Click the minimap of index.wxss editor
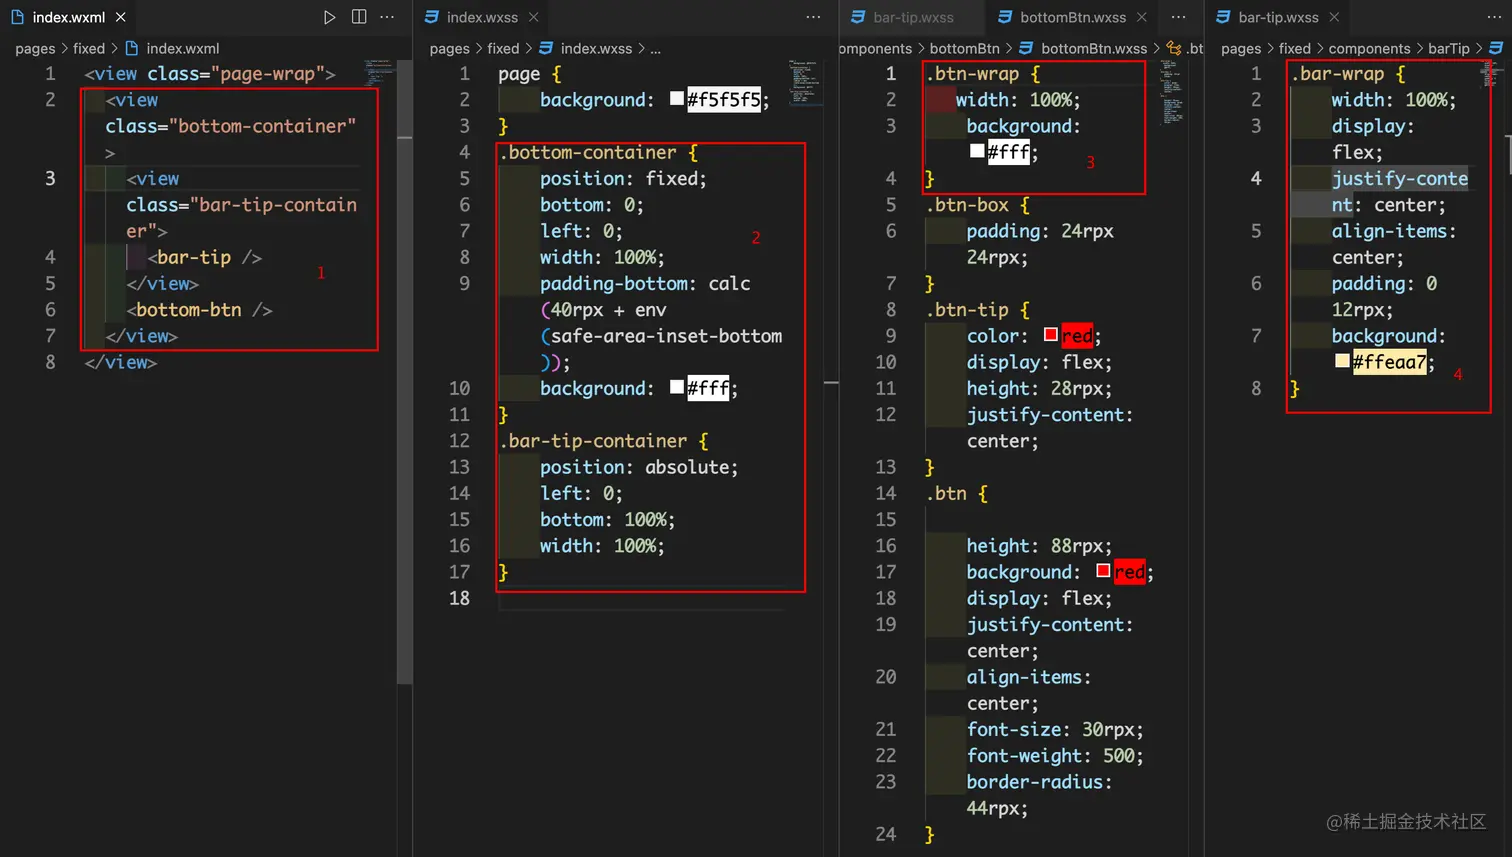The image size is (1512, 857). click(805, 82)
